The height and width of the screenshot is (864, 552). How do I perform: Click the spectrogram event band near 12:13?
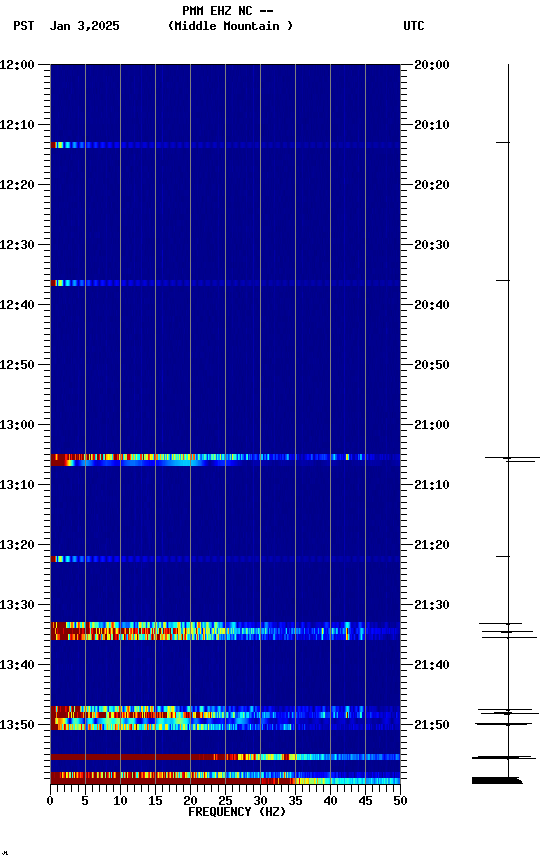pyautogui.click(x=225, y=145)
